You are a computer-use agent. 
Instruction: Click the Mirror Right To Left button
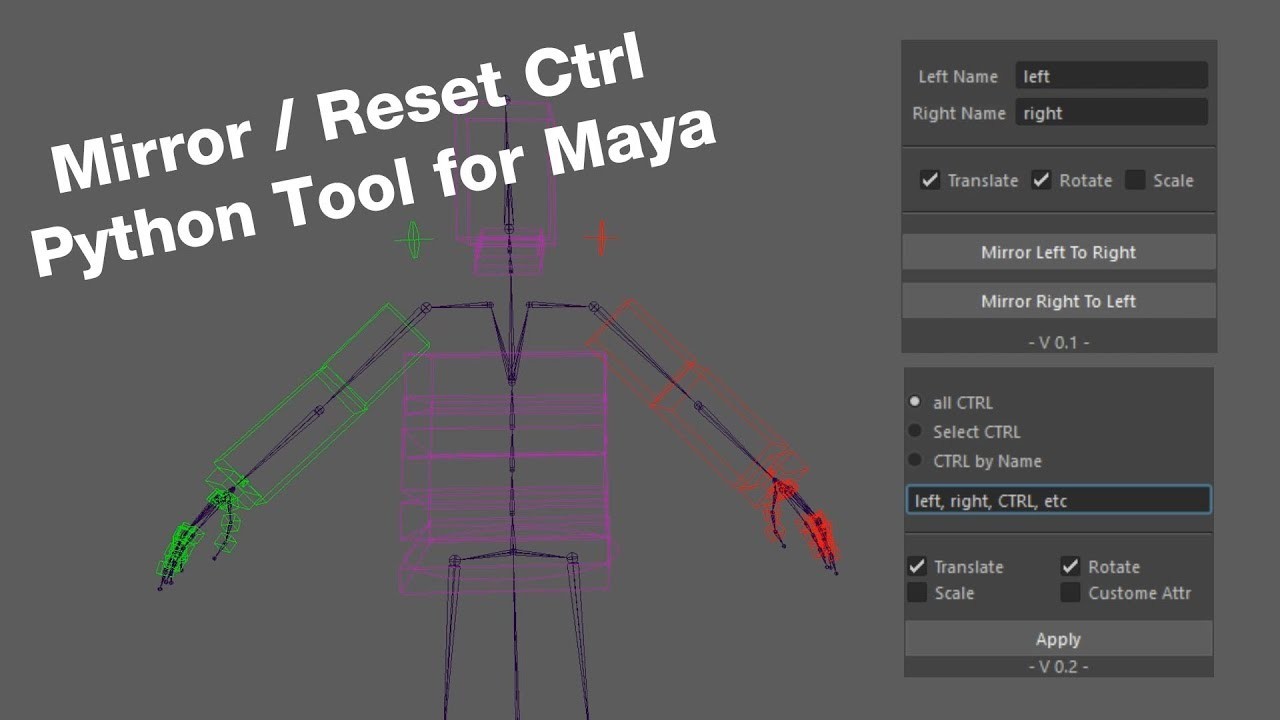coord(1059,301)
